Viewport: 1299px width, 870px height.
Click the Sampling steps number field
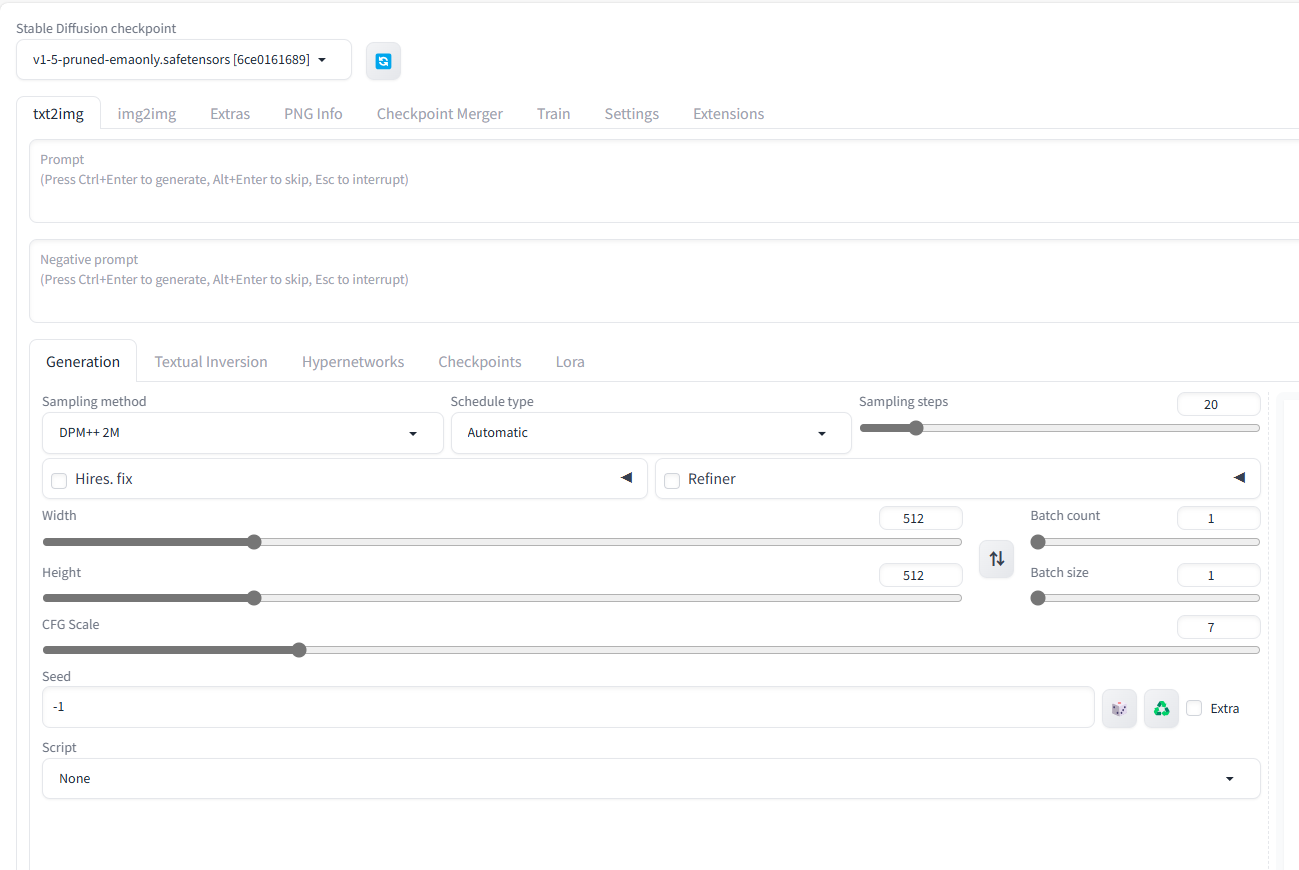click(1218, 405)
